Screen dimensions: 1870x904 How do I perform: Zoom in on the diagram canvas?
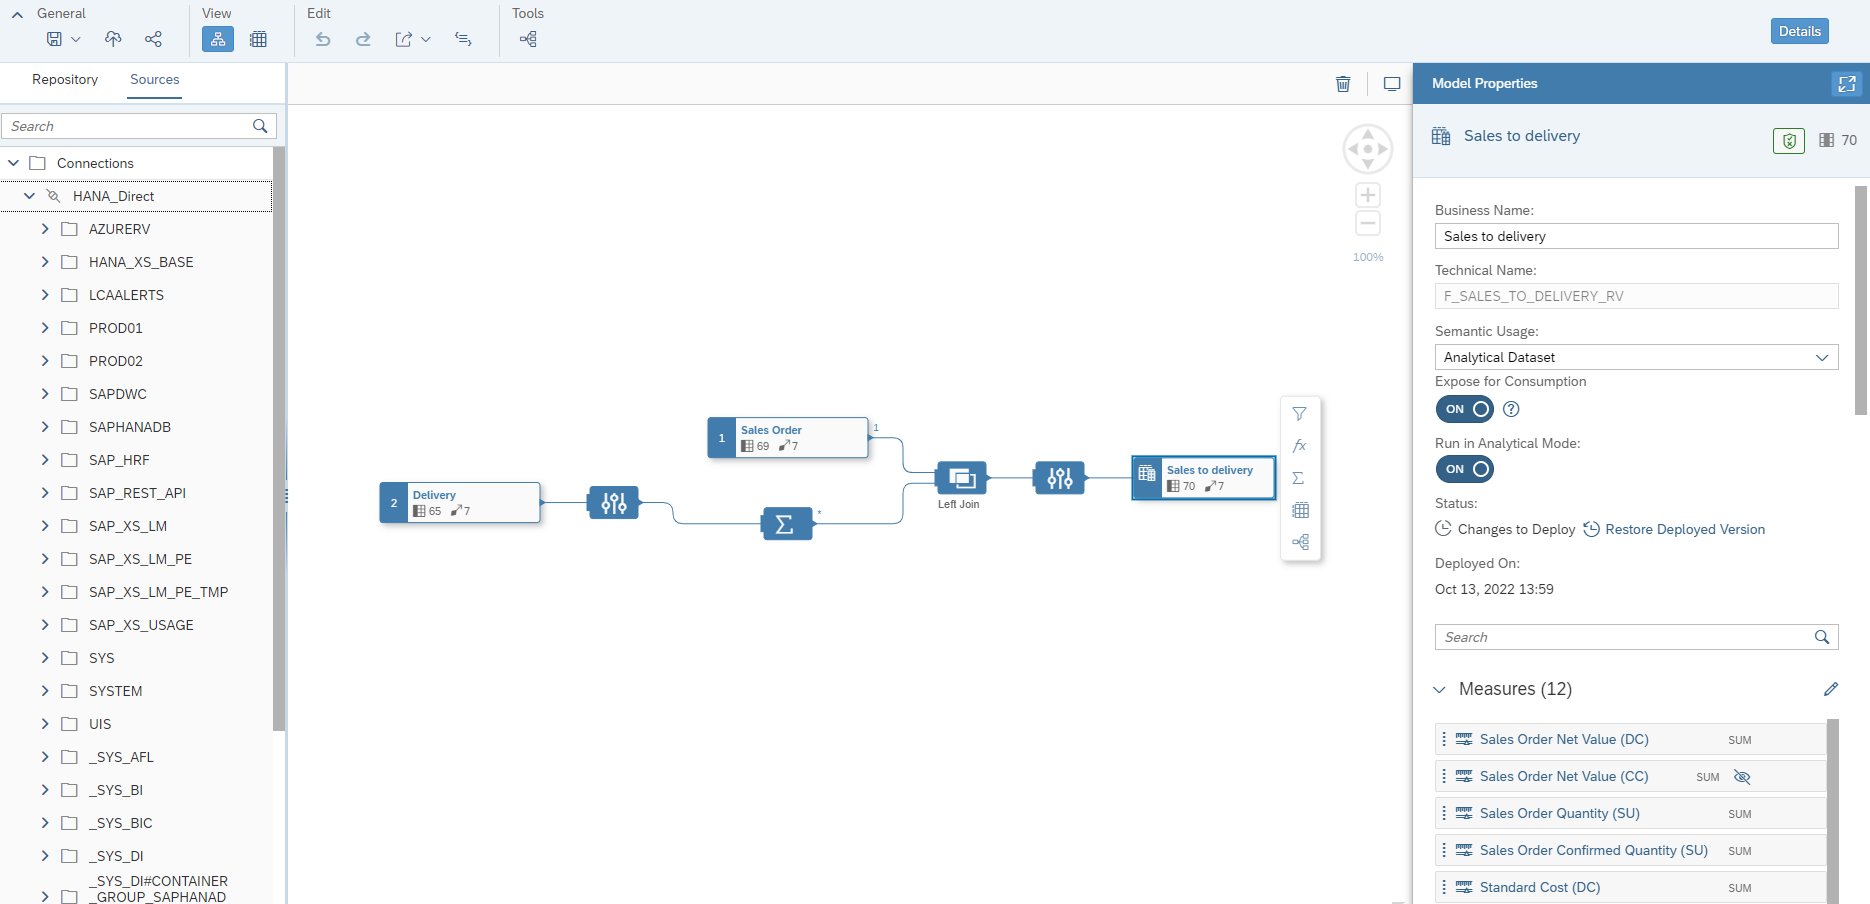click(1367, 195)
